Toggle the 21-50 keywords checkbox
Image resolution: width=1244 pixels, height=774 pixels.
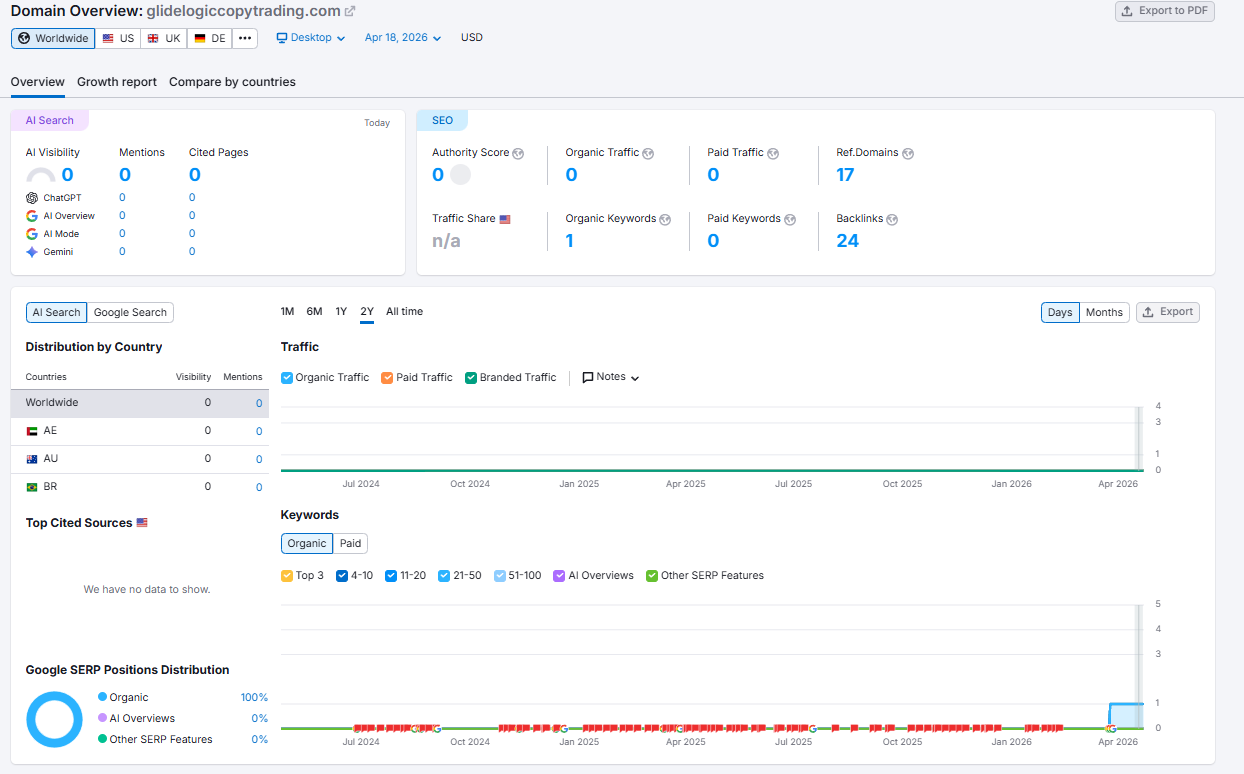444,576
